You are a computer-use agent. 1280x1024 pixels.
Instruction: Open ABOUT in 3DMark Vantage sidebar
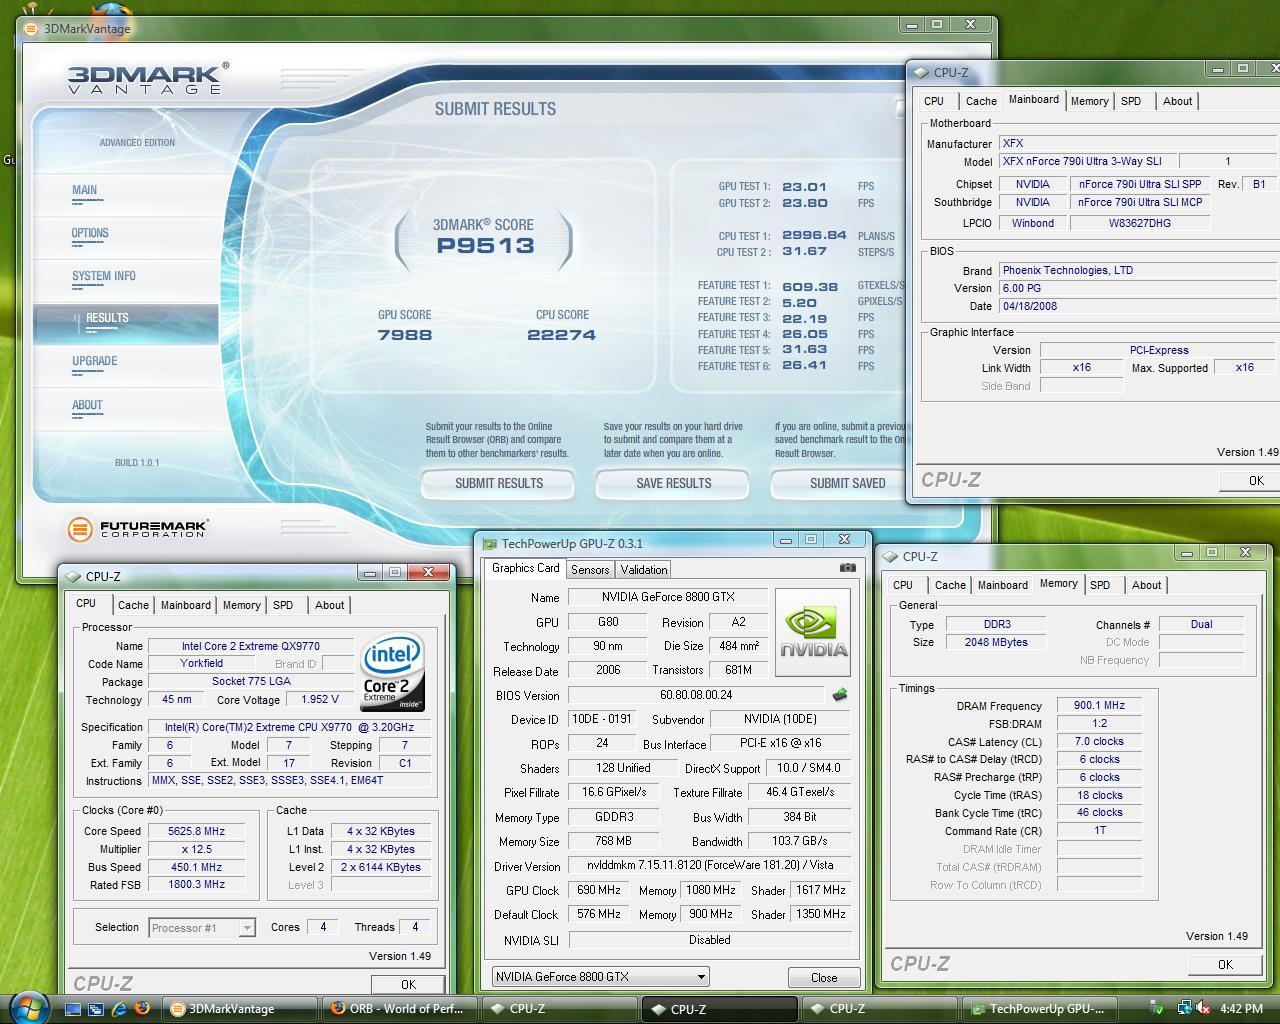[87, 405]
